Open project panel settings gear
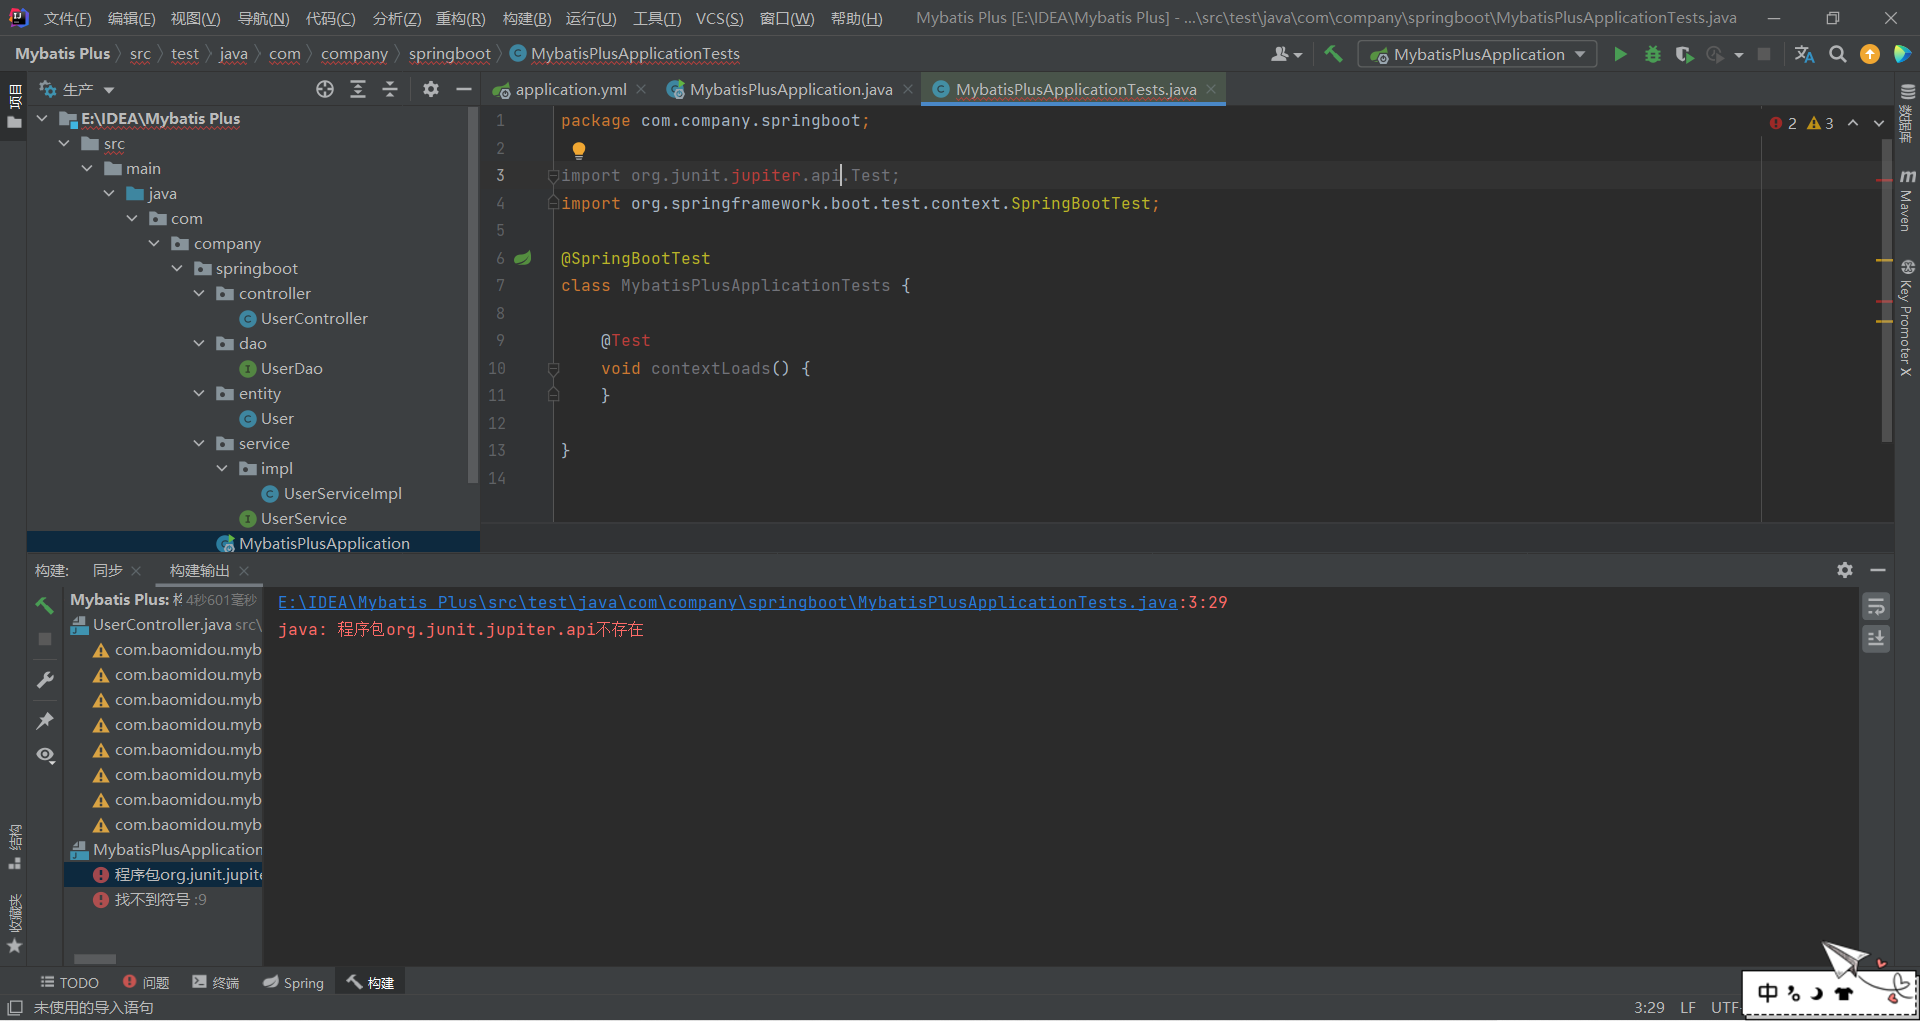Viewport: 1920px width, 1021px height. [x=430, y=89]
